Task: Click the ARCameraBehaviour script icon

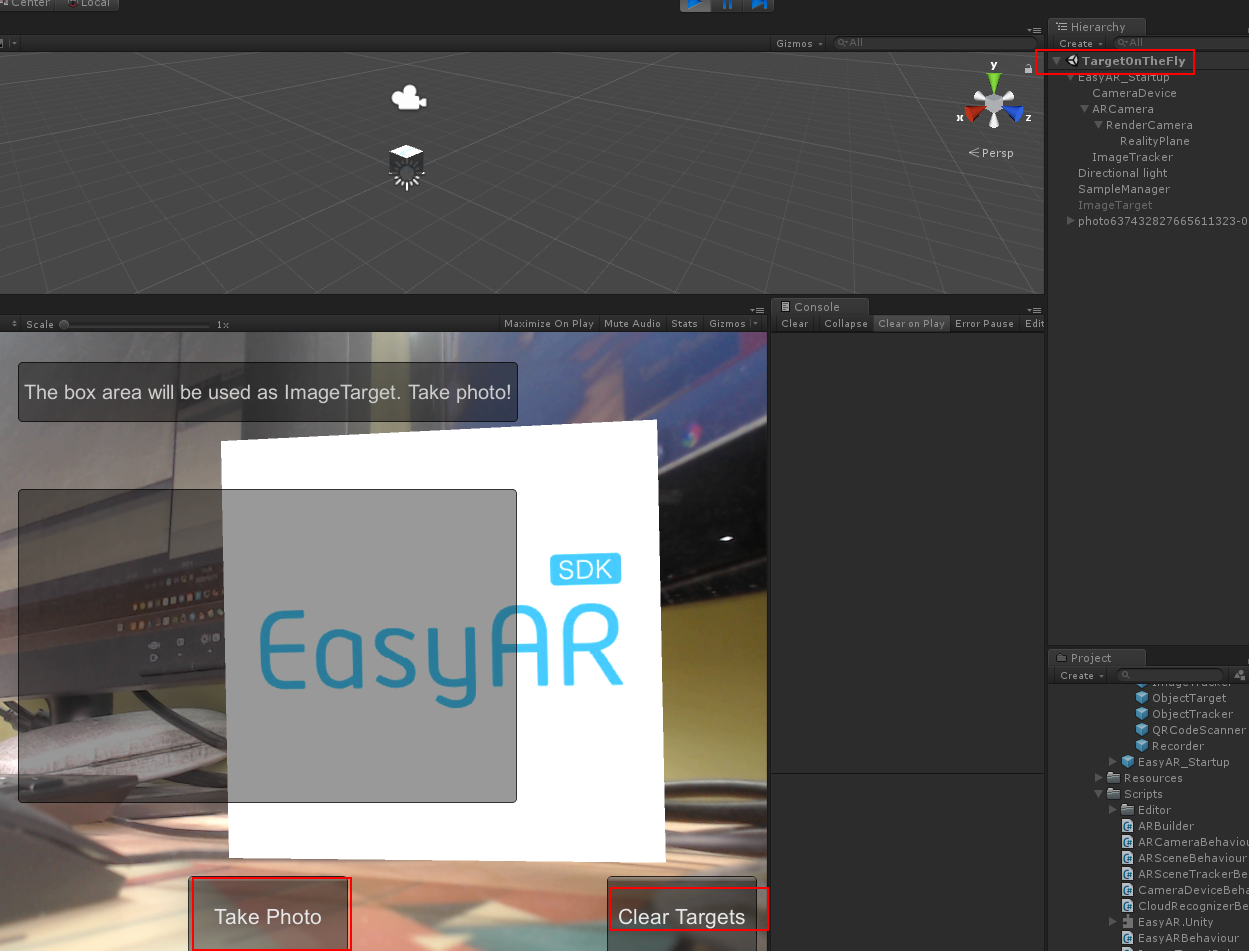Action: (1129, 842)
